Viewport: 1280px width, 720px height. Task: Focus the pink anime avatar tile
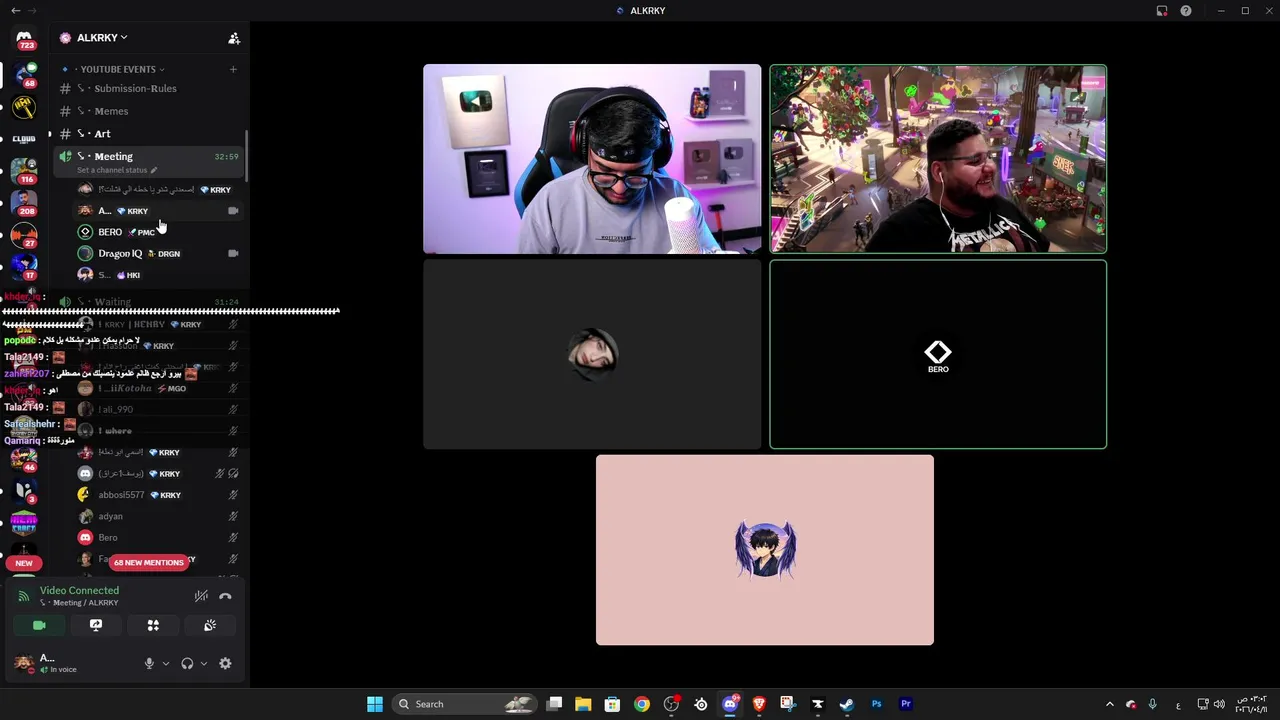[765, 550]
